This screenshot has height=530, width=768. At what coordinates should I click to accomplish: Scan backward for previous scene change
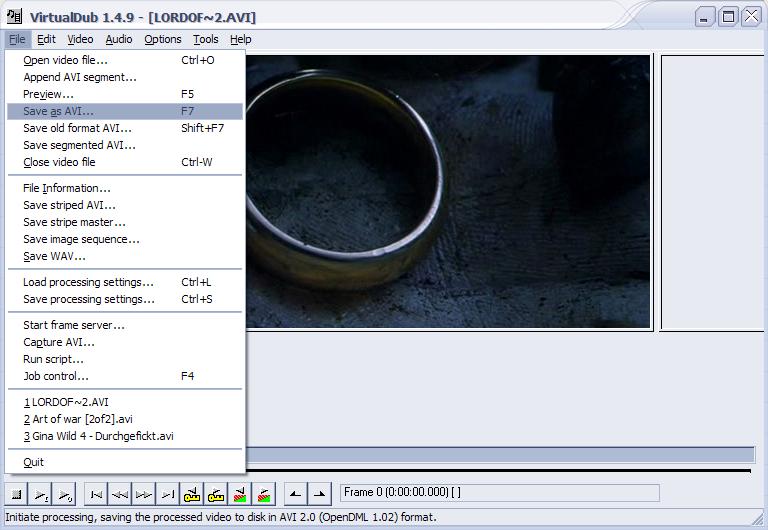(x=240, y=495)
